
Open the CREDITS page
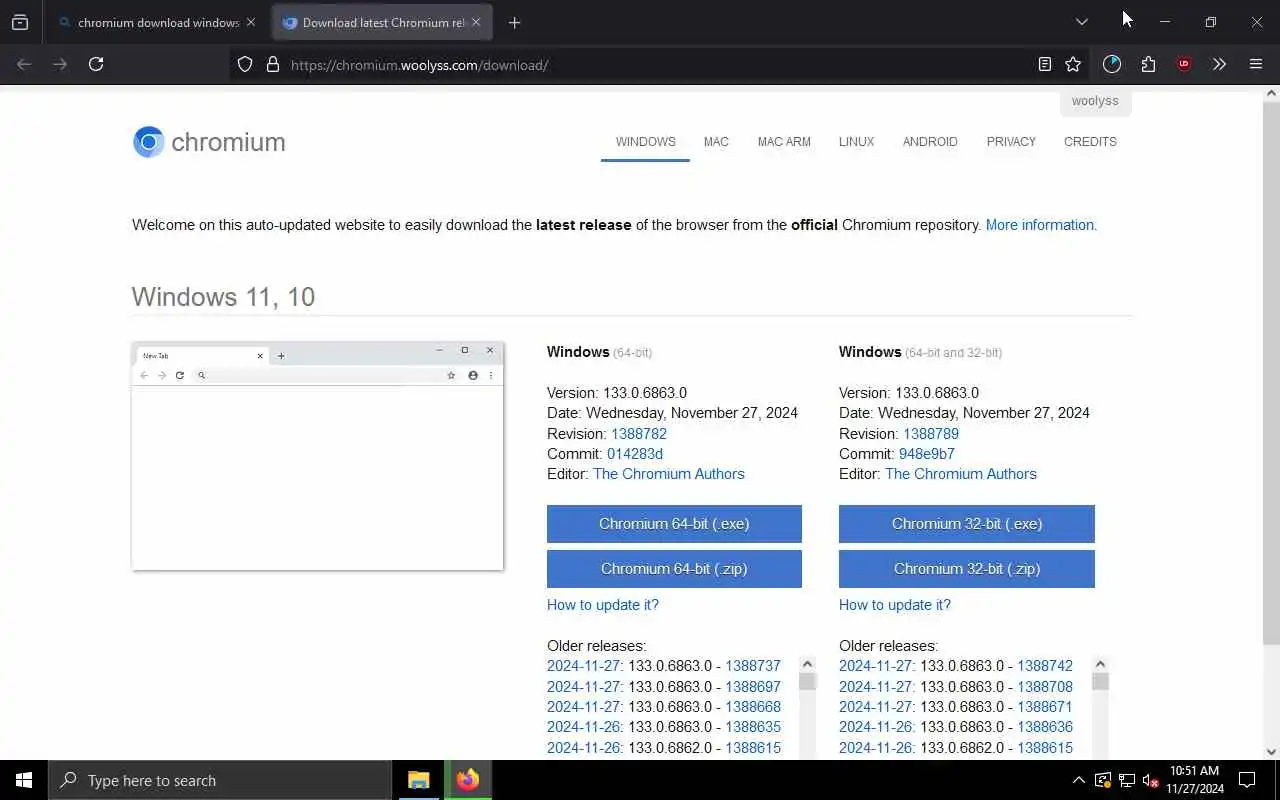click(x=1090, y=142)
